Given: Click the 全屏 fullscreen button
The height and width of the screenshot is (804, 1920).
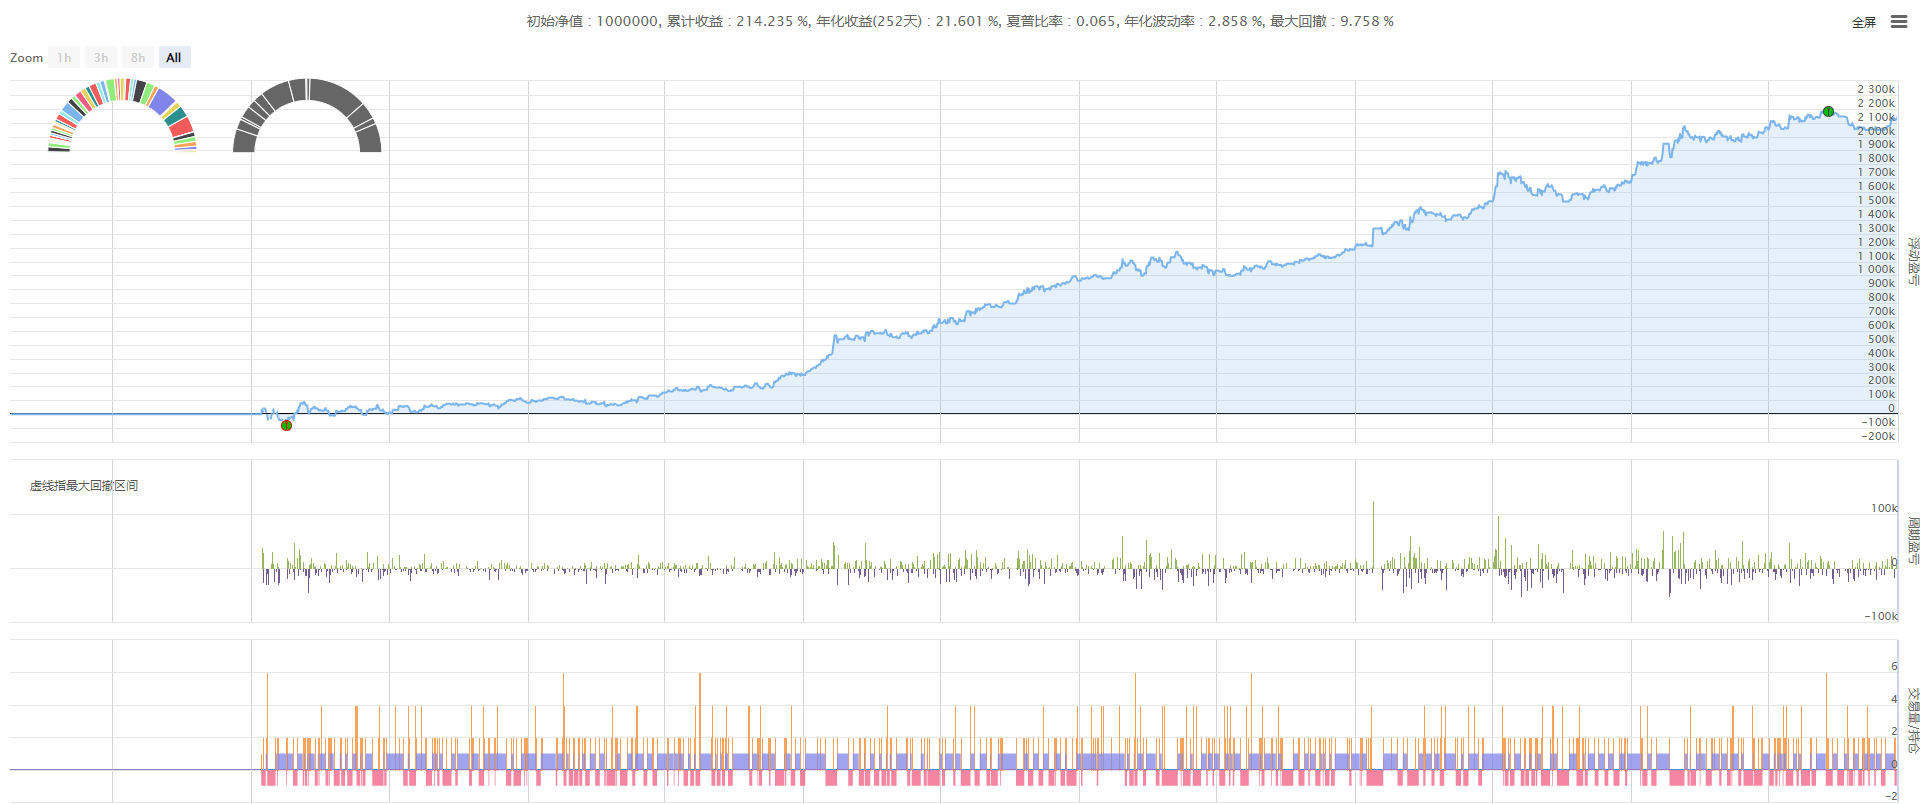Looking at the screenshot, I should (1863, 22).
